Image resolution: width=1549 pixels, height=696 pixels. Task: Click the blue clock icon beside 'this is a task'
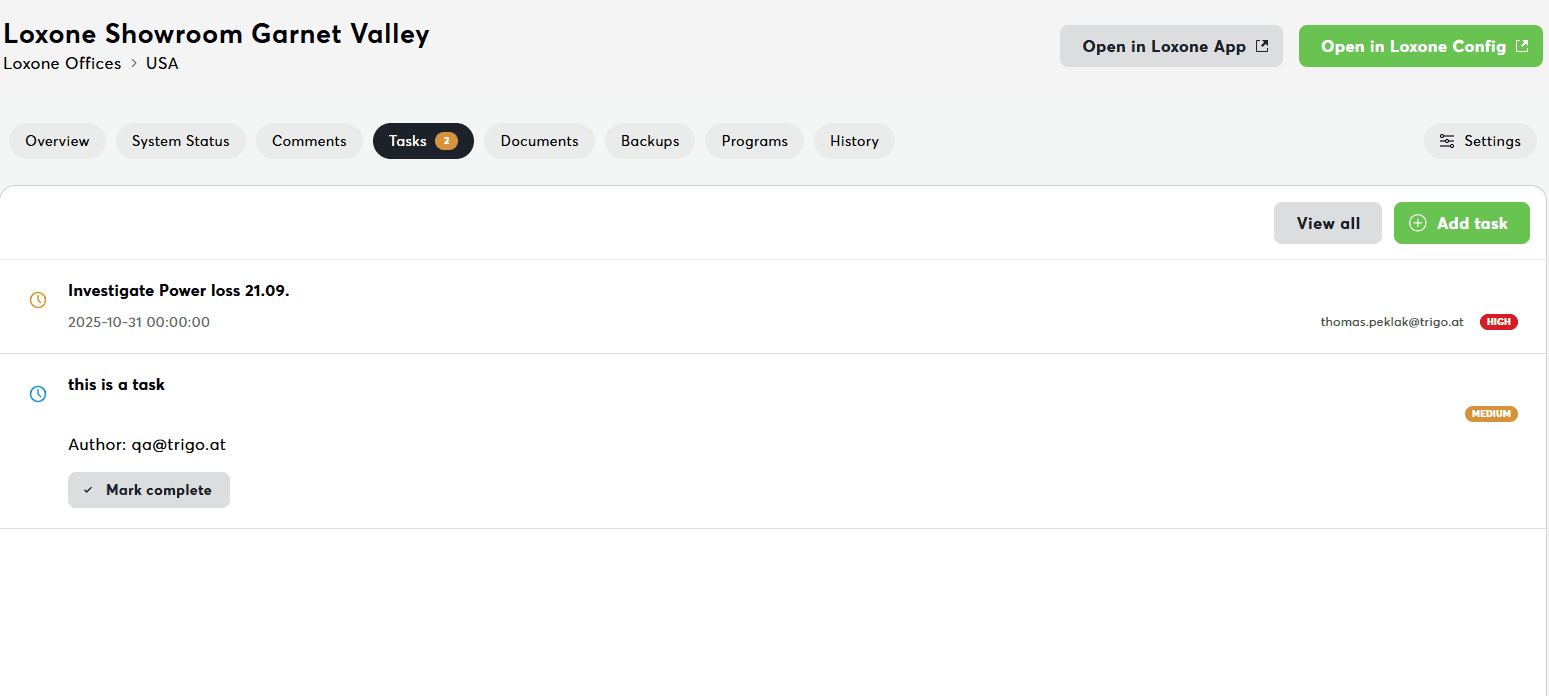[38, 394]
